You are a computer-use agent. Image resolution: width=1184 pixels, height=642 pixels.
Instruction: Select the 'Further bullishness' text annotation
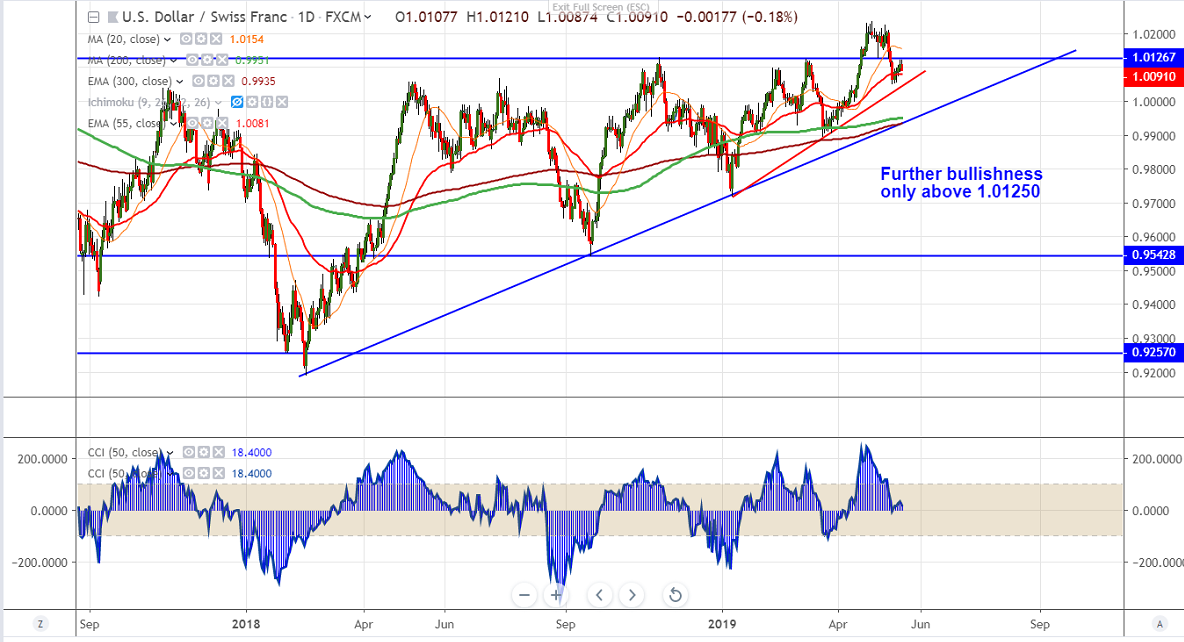tap(960, 183)
